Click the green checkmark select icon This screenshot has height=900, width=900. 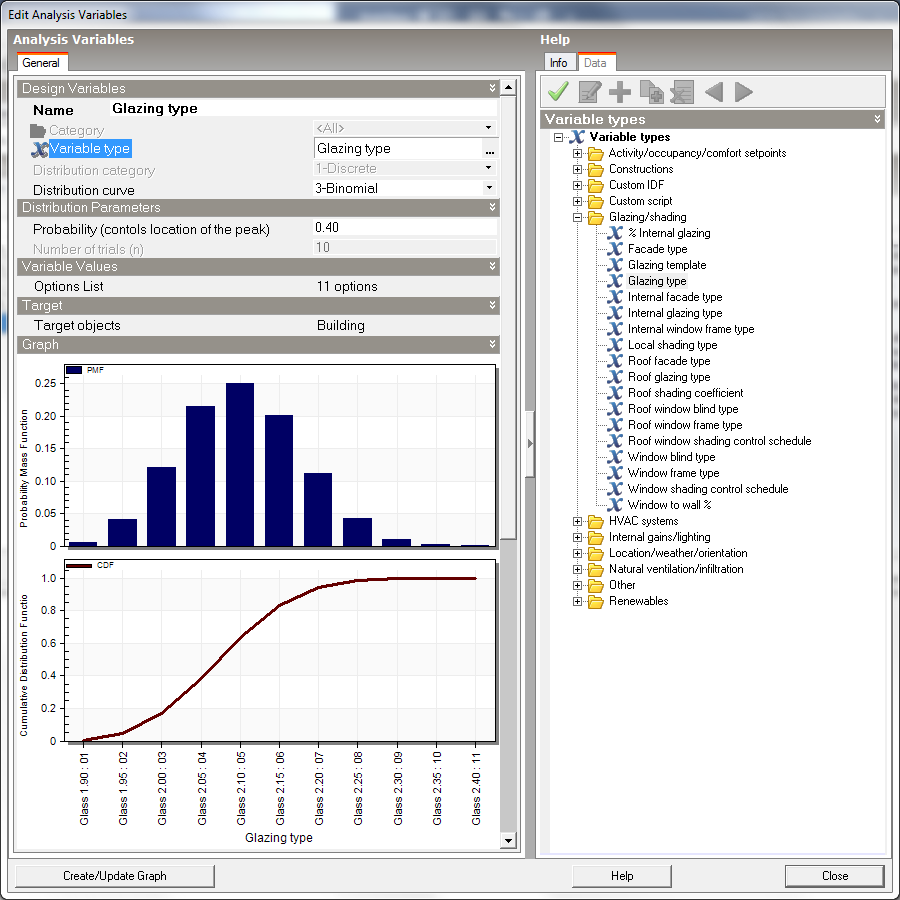558,92
